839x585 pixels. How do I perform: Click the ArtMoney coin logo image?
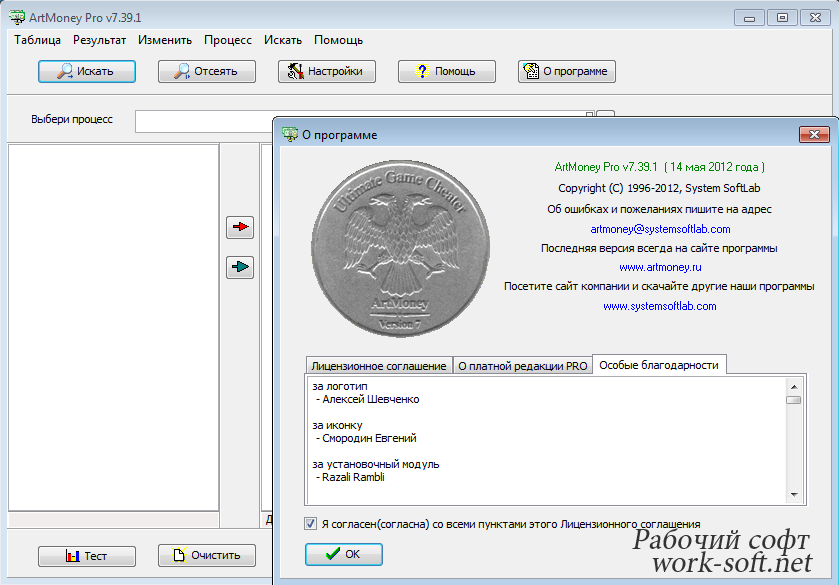(400, 249)
